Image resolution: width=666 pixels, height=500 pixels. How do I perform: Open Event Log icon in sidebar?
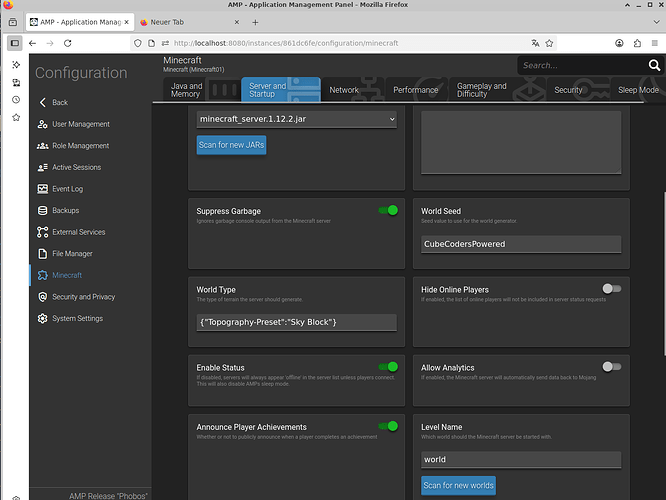[x=42, y=189]
